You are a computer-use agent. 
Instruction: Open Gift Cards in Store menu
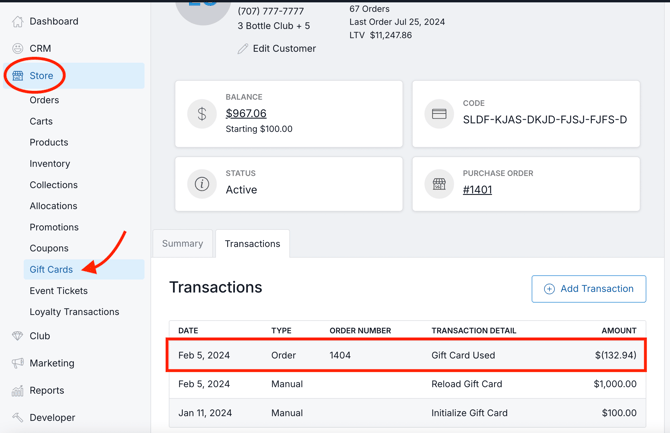(x=51, y=269)
